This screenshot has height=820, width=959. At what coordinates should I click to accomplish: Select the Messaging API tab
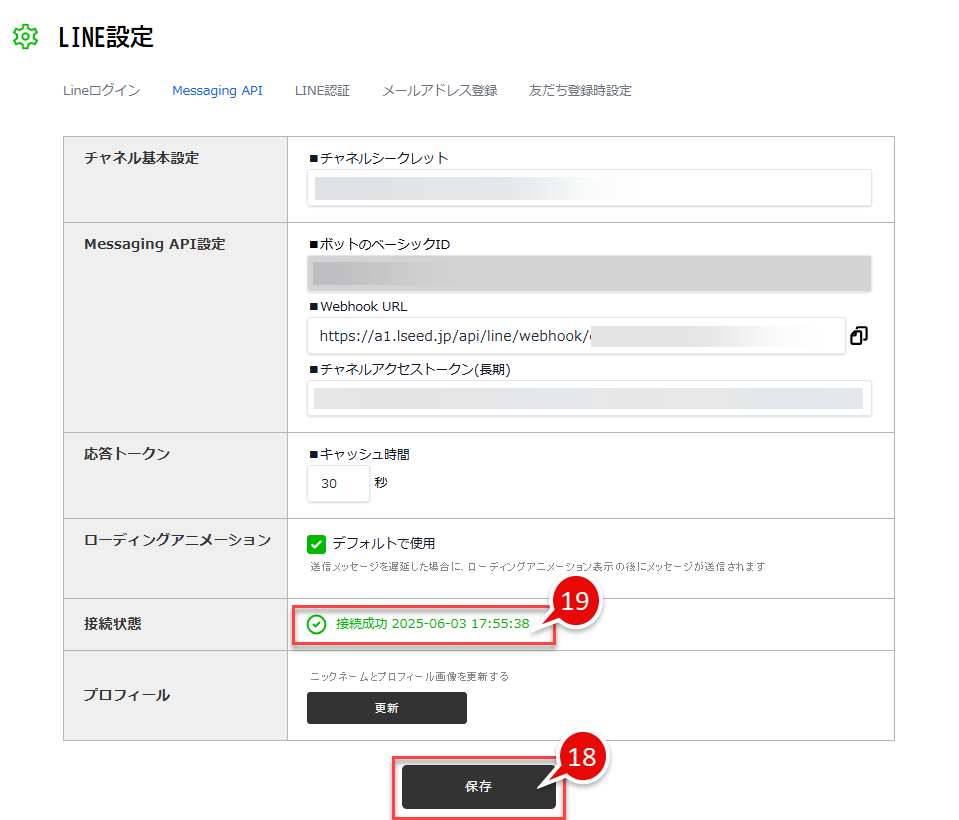(217, 90)
